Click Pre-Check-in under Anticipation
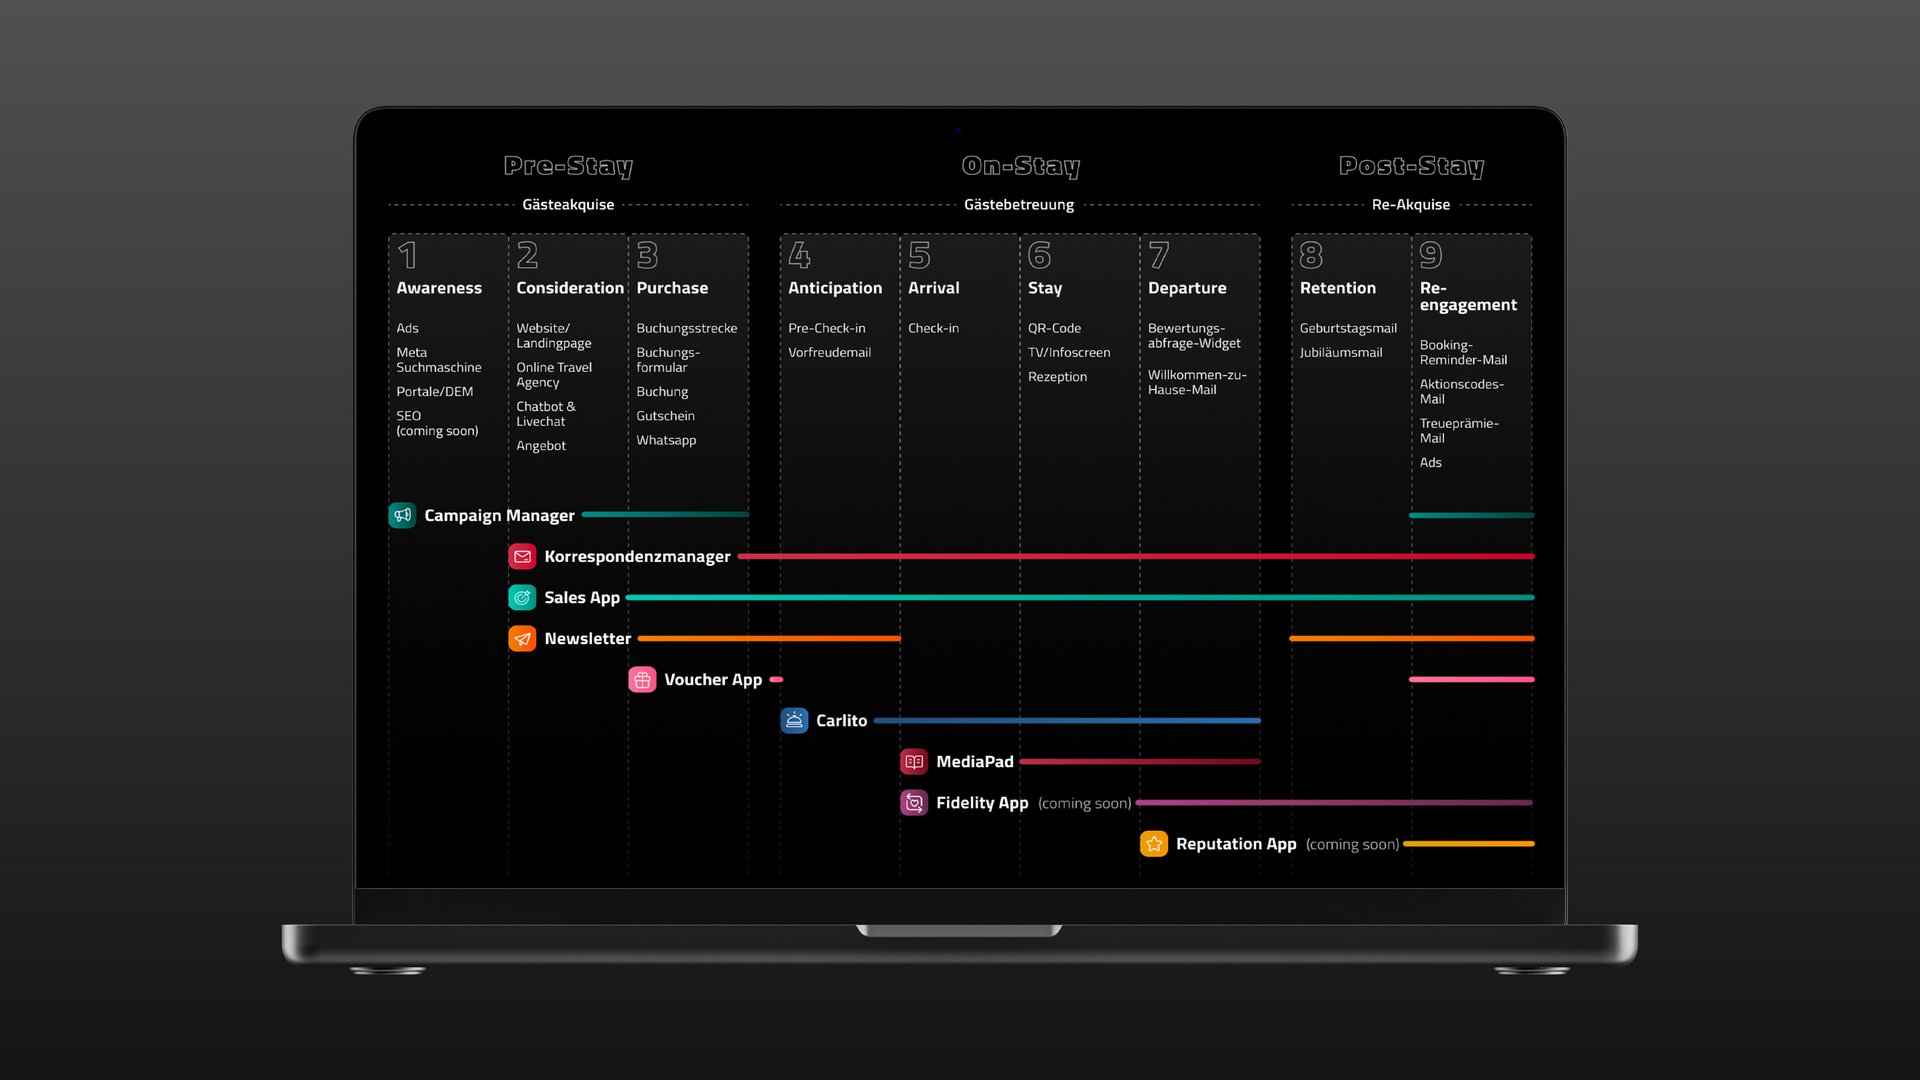1920x1080 pixels. [x=826, y=328]
